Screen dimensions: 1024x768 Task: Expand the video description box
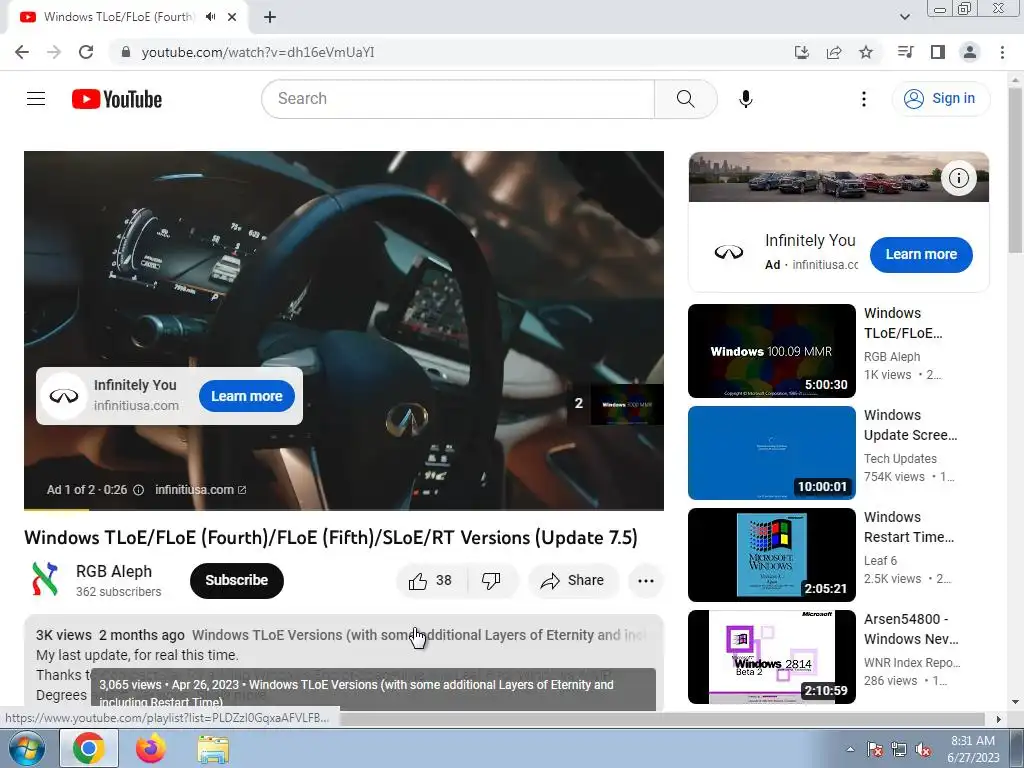[344, 661]
